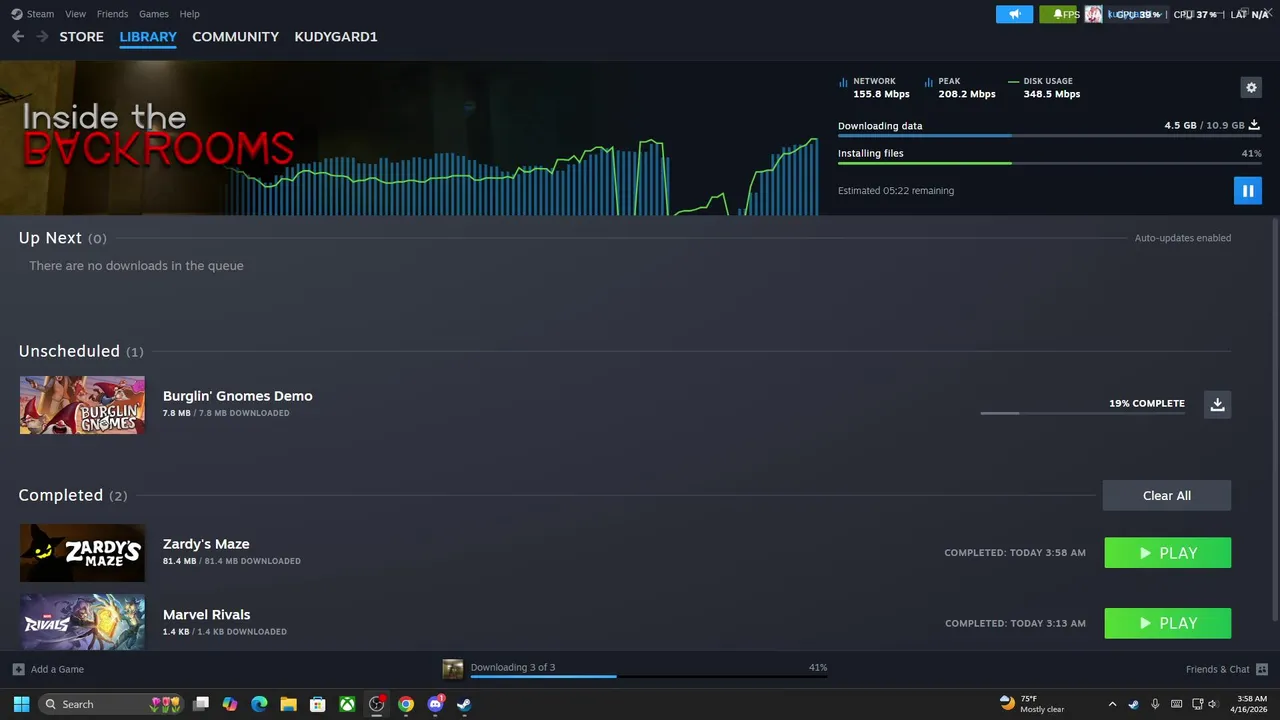Open download settings gear icon

point(1251,88)
